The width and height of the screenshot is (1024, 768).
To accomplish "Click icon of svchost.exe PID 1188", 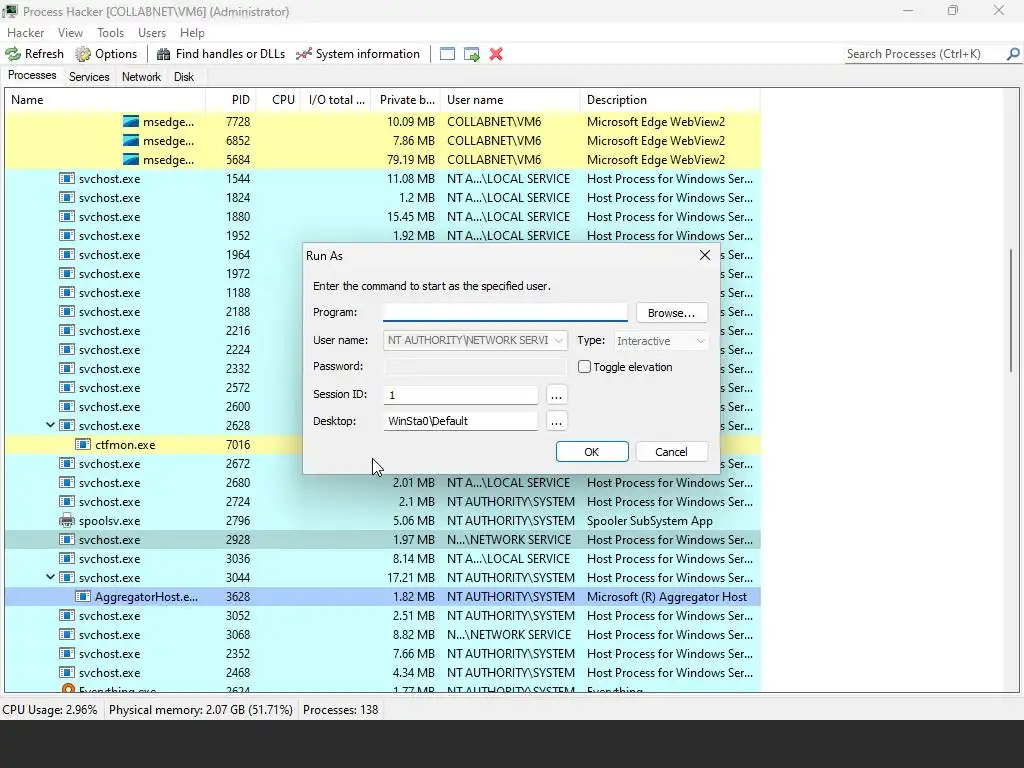I will [67, 293].
